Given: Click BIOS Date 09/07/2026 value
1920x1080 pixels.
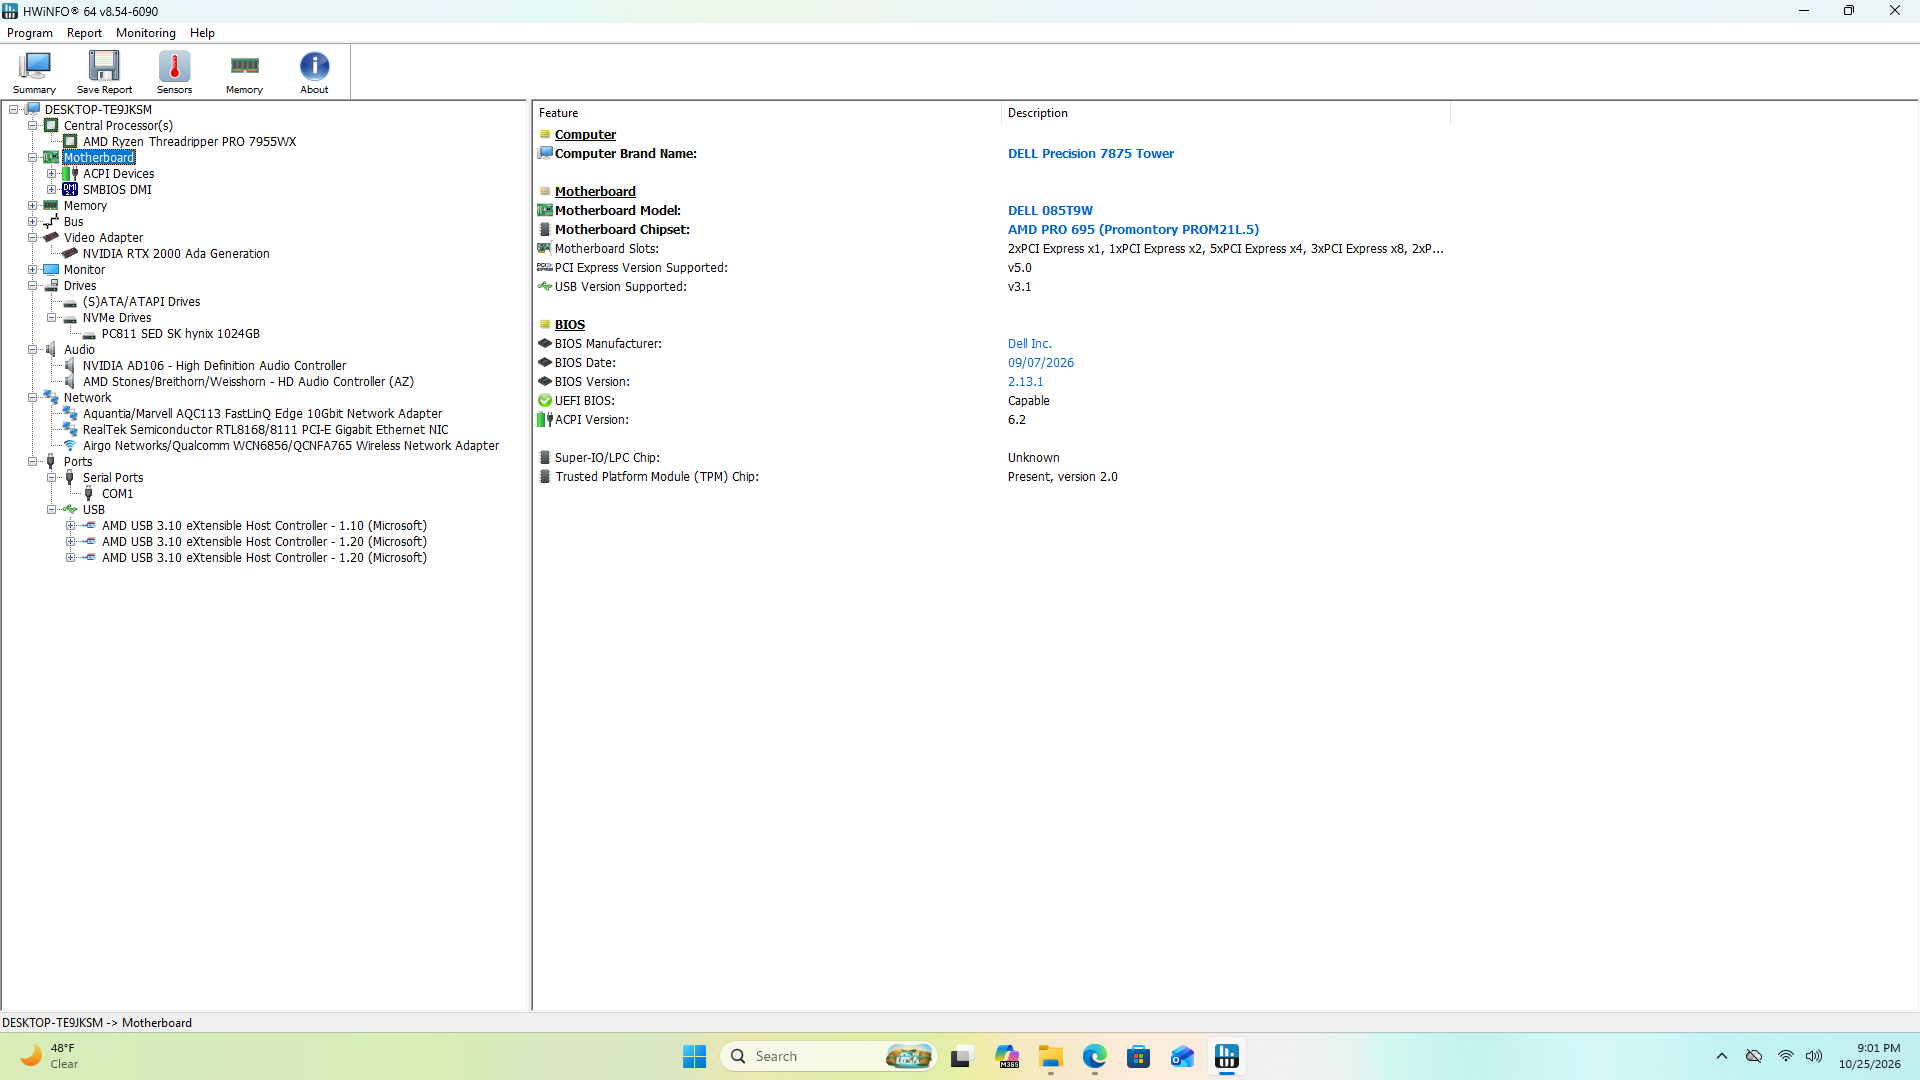Looking at the screenshot, I should 1040,363.
